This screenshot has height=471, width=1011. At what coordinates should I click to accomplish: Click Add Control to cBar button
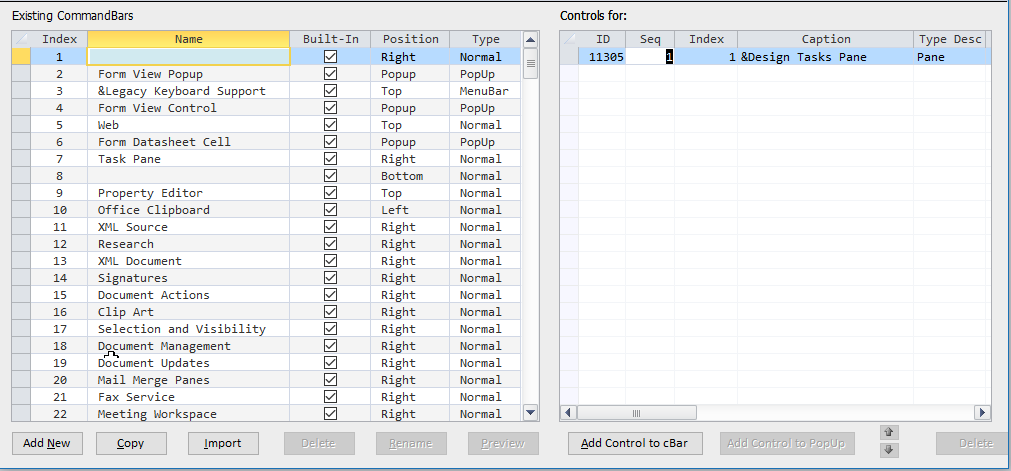pos(635,443)
